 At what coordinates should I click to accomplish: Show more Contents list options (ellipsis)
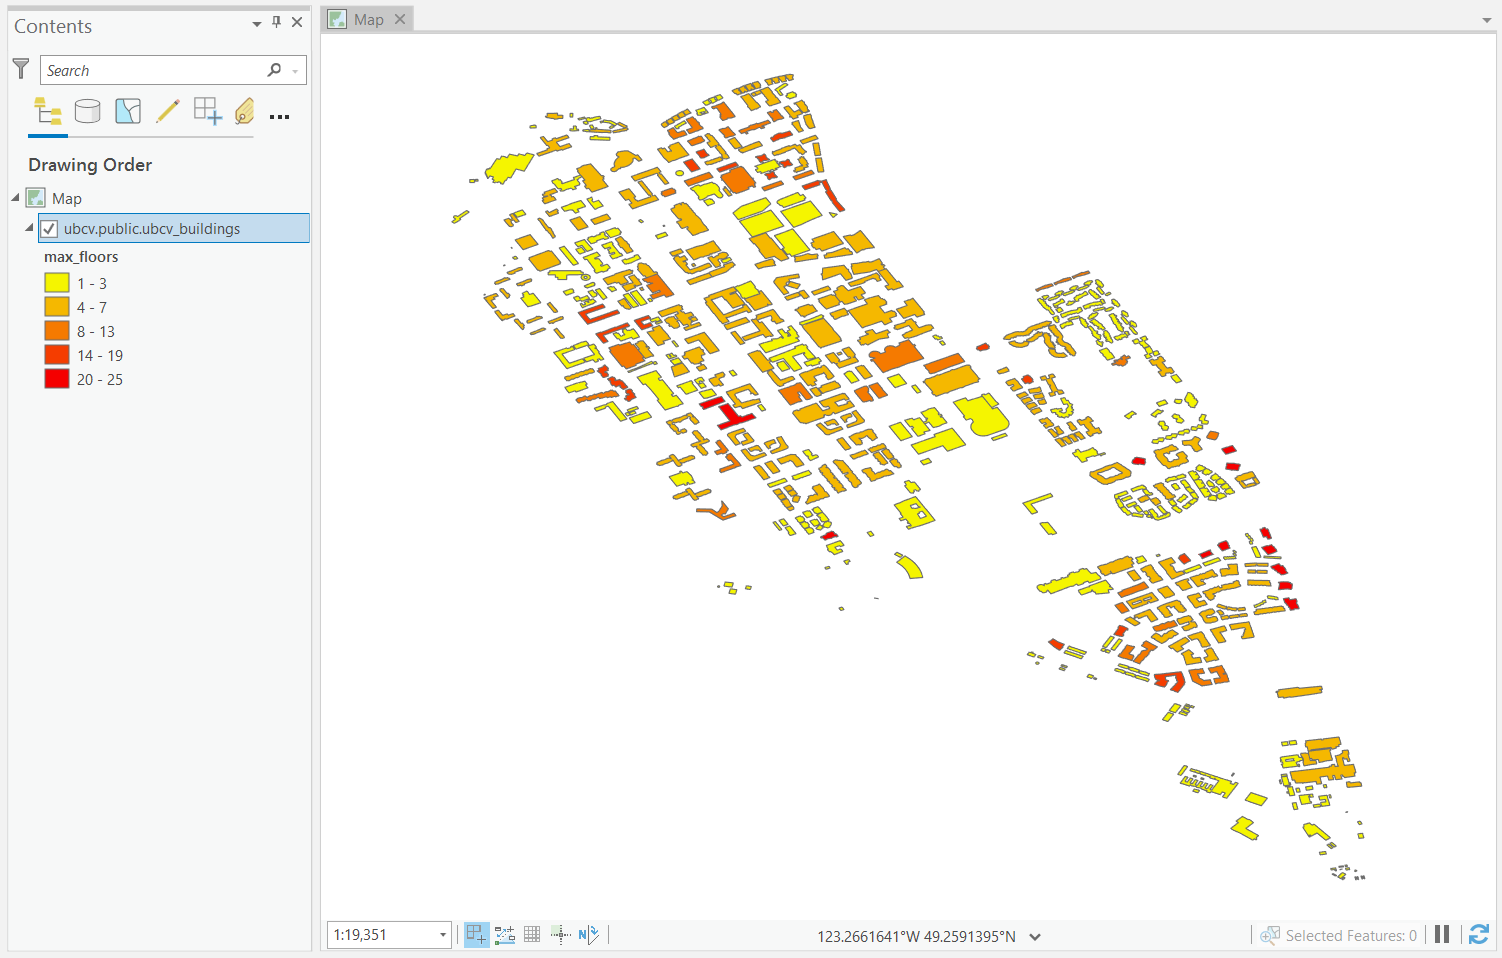(x=280, y=117)
